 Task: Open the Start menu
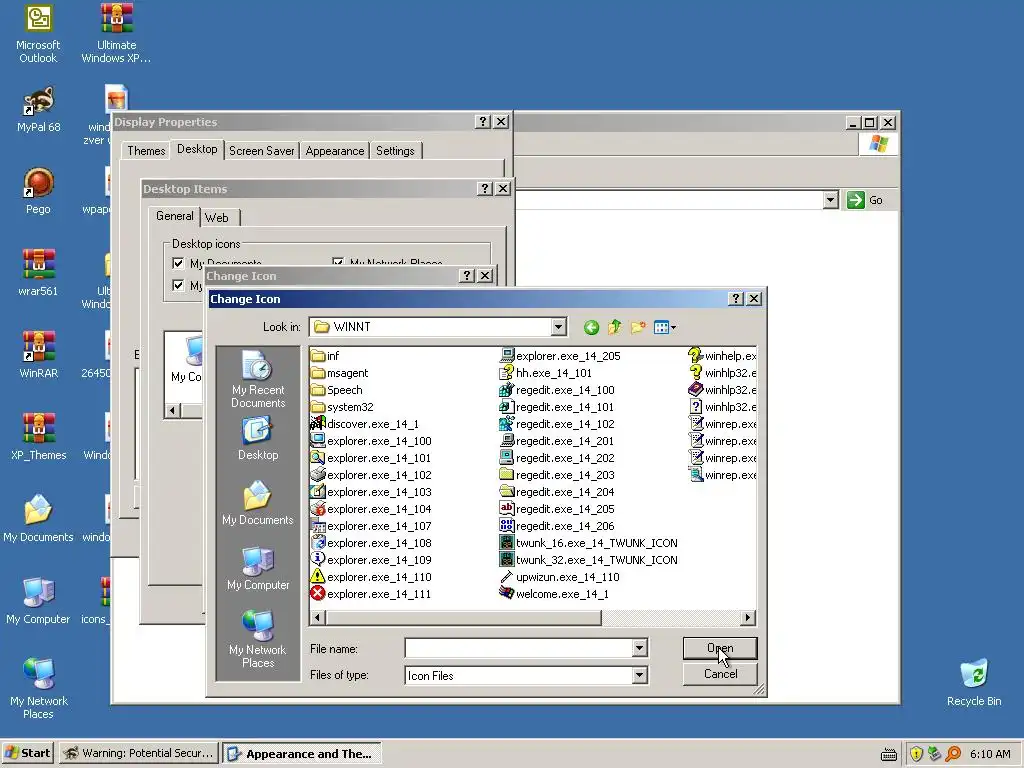[x=28, y=753]
